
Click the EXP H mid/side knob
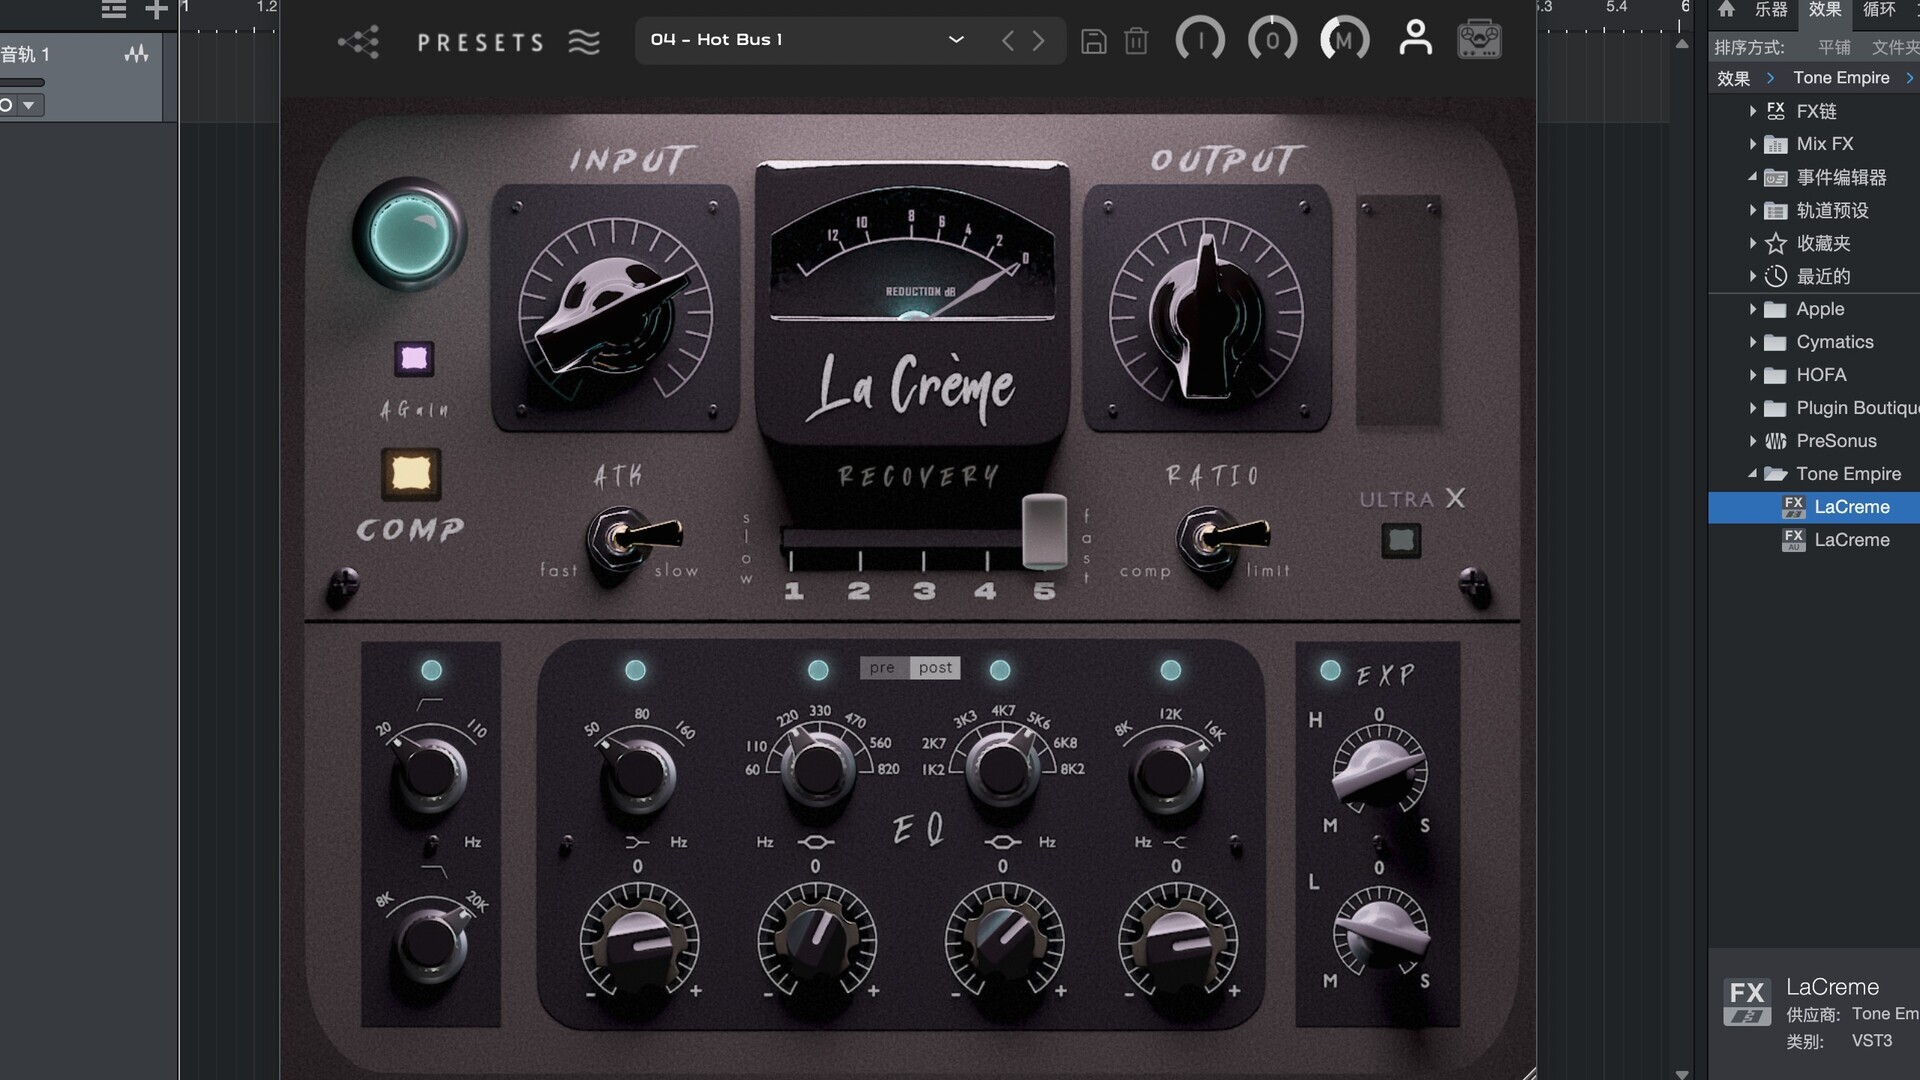tap(1379, 772)
